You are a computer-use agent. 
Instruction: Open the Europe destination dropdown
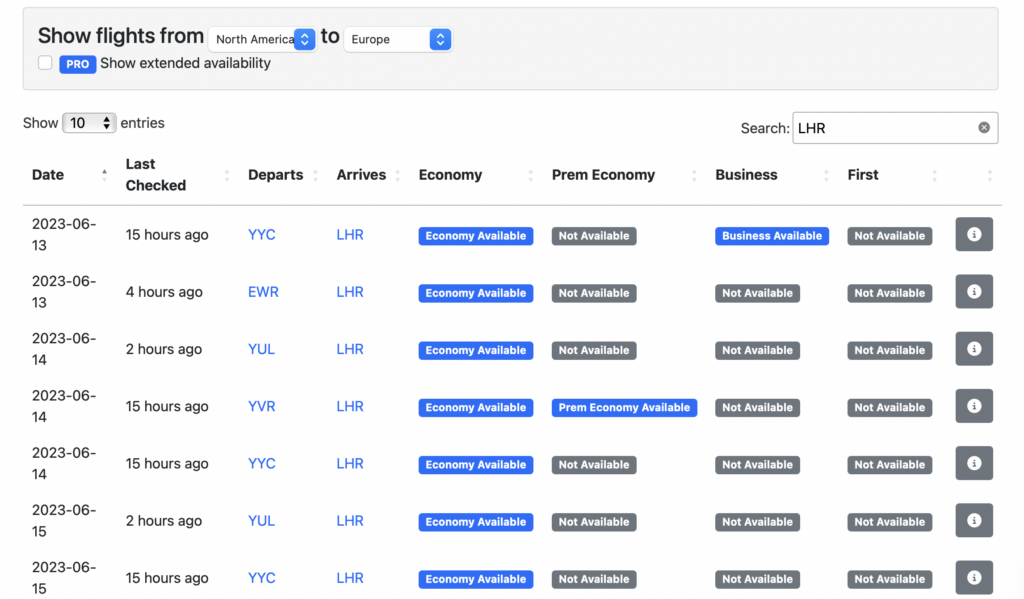[x=397, y=39]
